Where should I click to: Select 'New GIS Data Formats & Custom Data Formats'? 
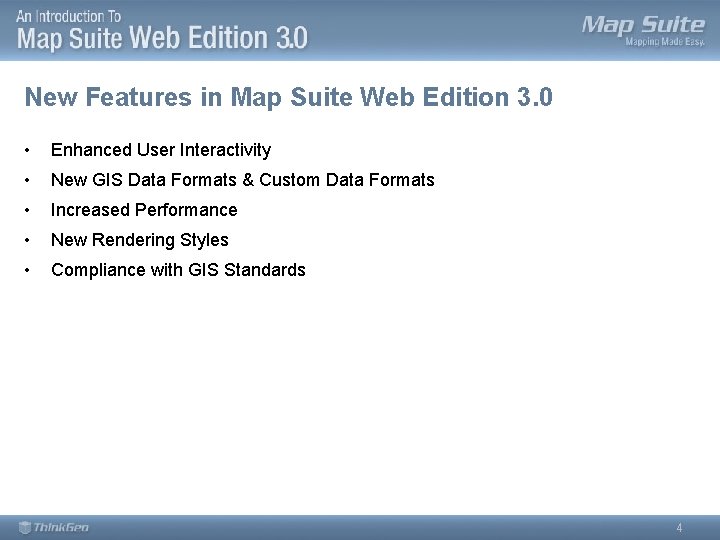242,180
